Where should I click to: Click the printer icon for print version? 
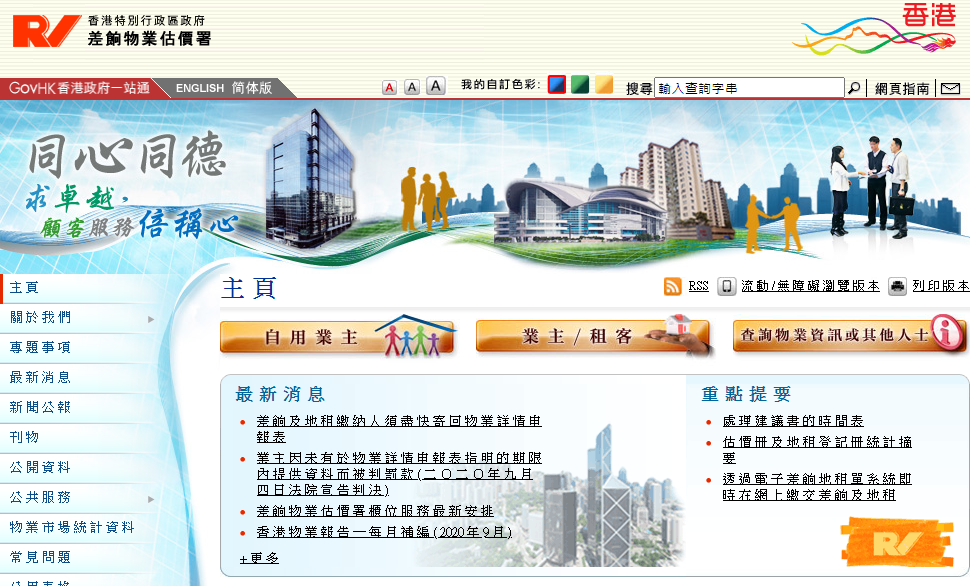pos(897,286)
